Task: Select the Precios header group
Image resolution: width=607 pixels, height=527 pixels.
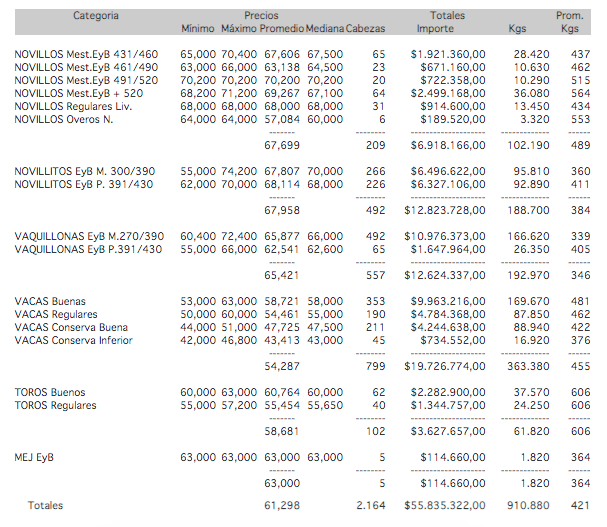Action: (261, 16)
